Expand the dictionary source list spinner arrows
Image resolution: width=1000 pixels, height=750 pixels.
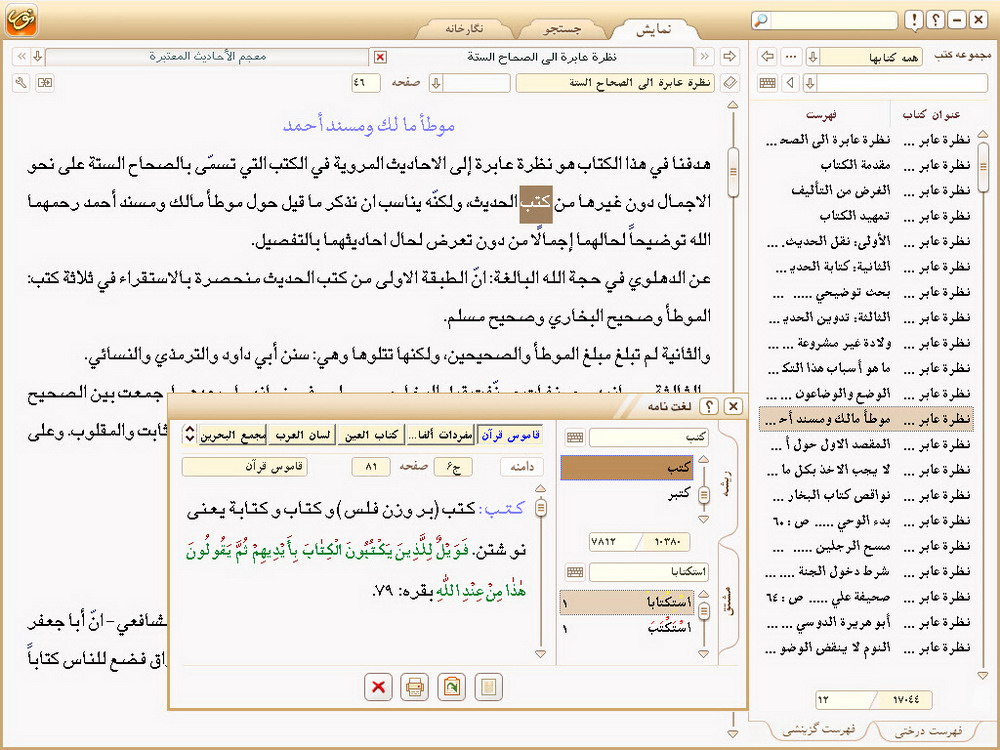click(190, 435)
